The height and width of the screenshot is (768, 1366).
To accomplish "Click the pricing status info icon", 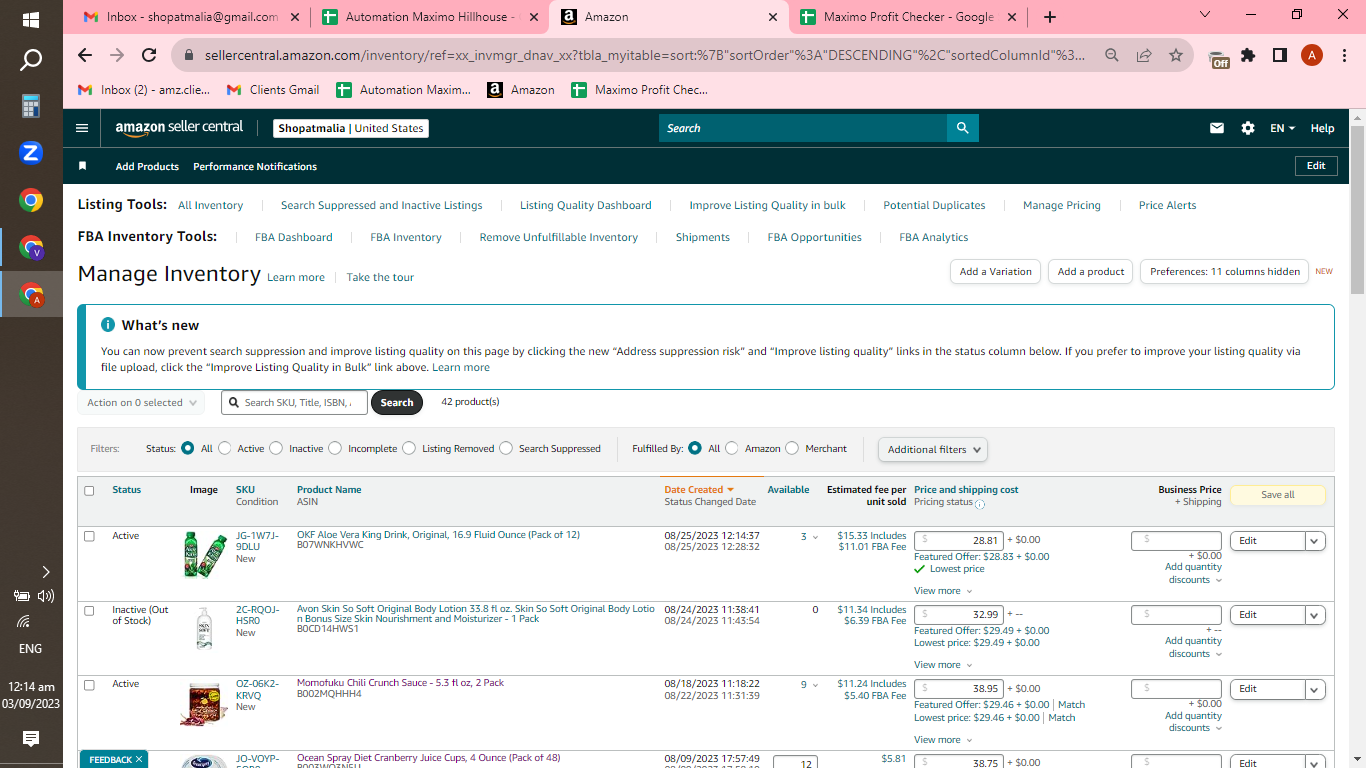I will (x=979, y=503).
